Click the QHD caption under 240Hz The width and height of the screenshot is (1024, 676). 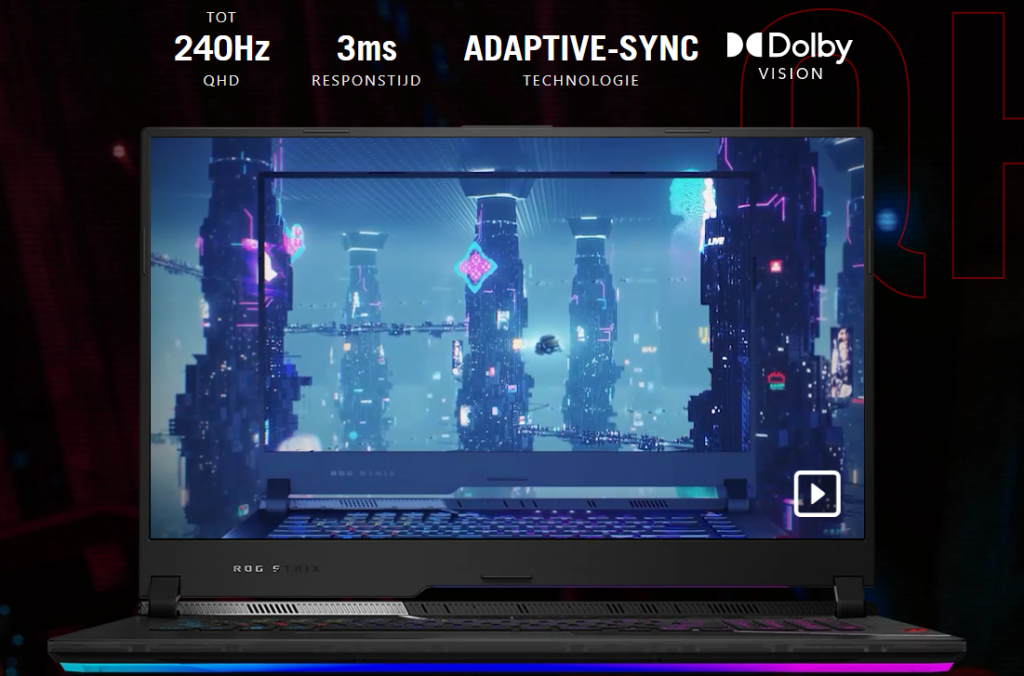click(222, 80)
